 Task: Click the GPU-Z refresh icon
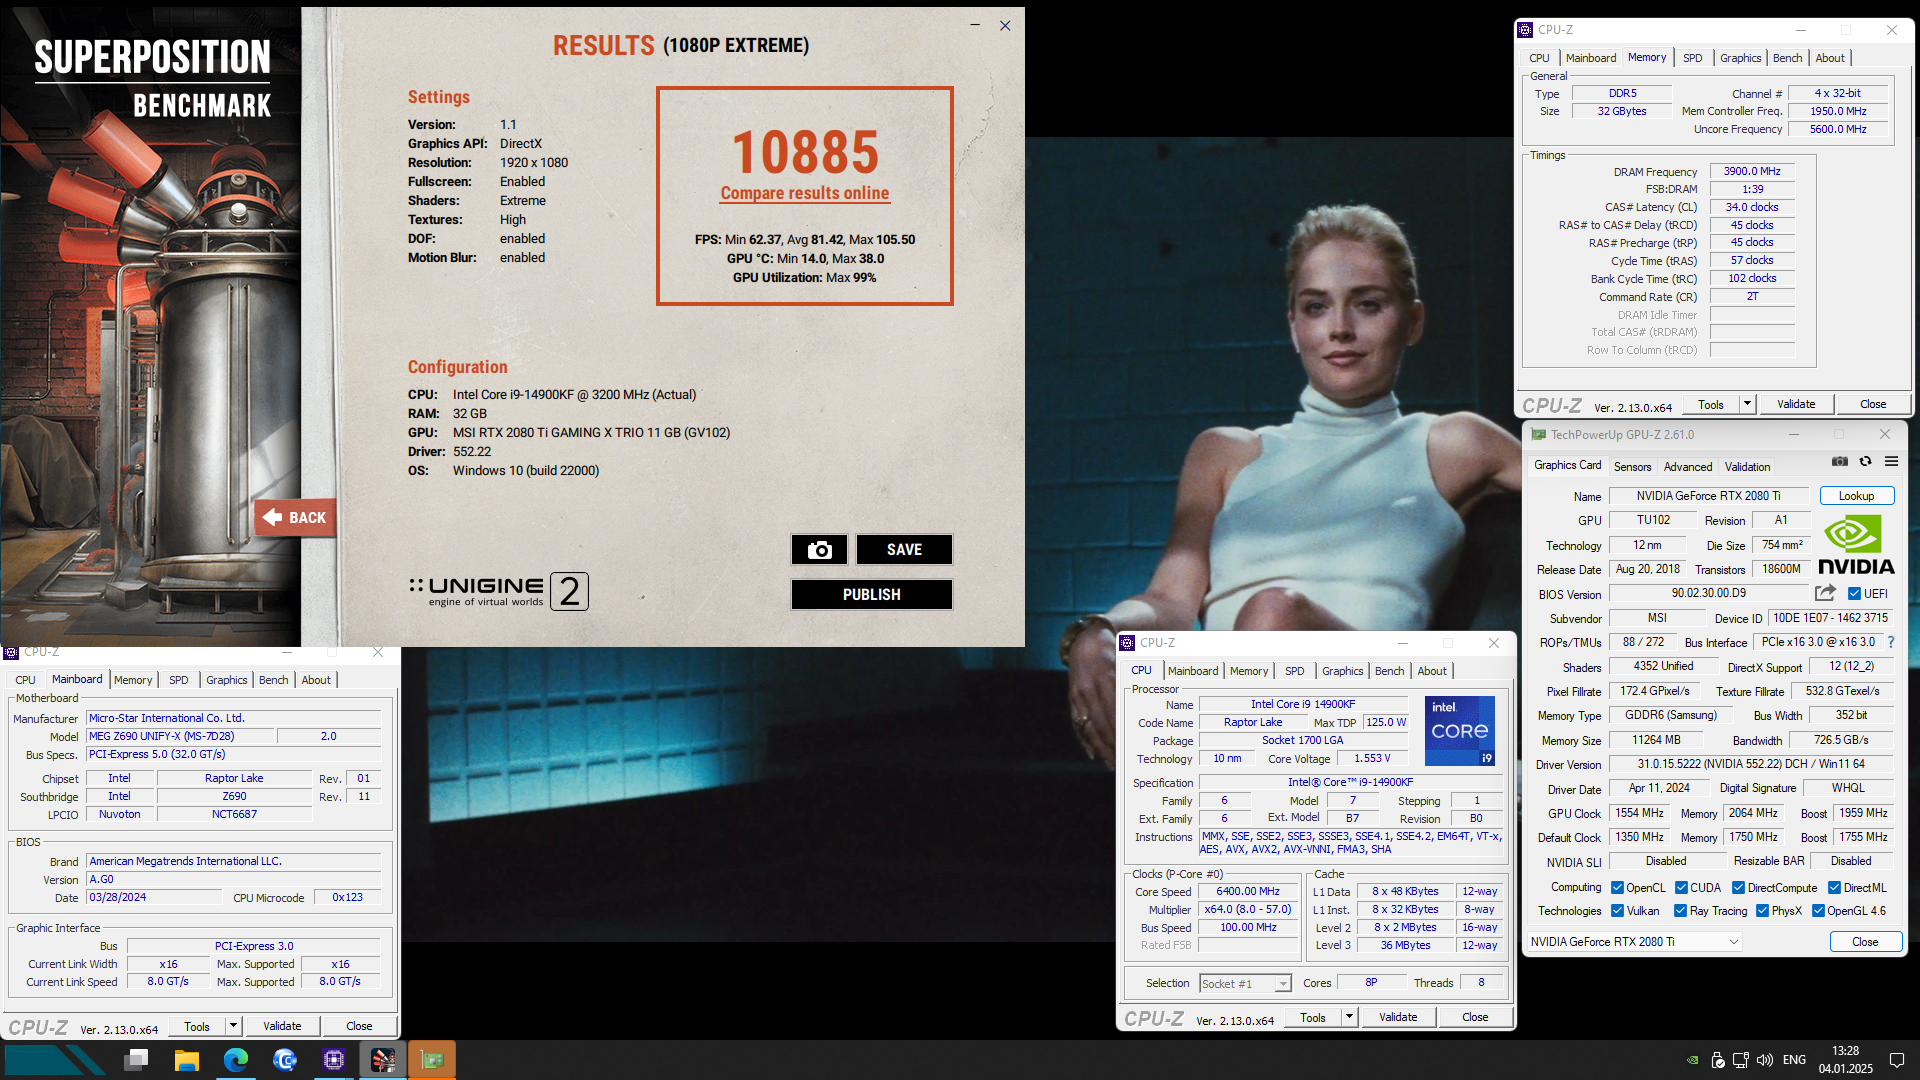coord(1865,462)
